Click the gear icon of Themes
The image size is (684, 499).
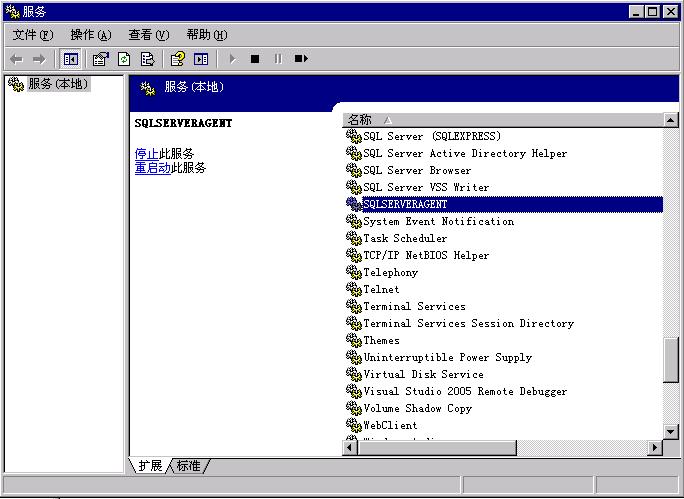coord(354,340)
